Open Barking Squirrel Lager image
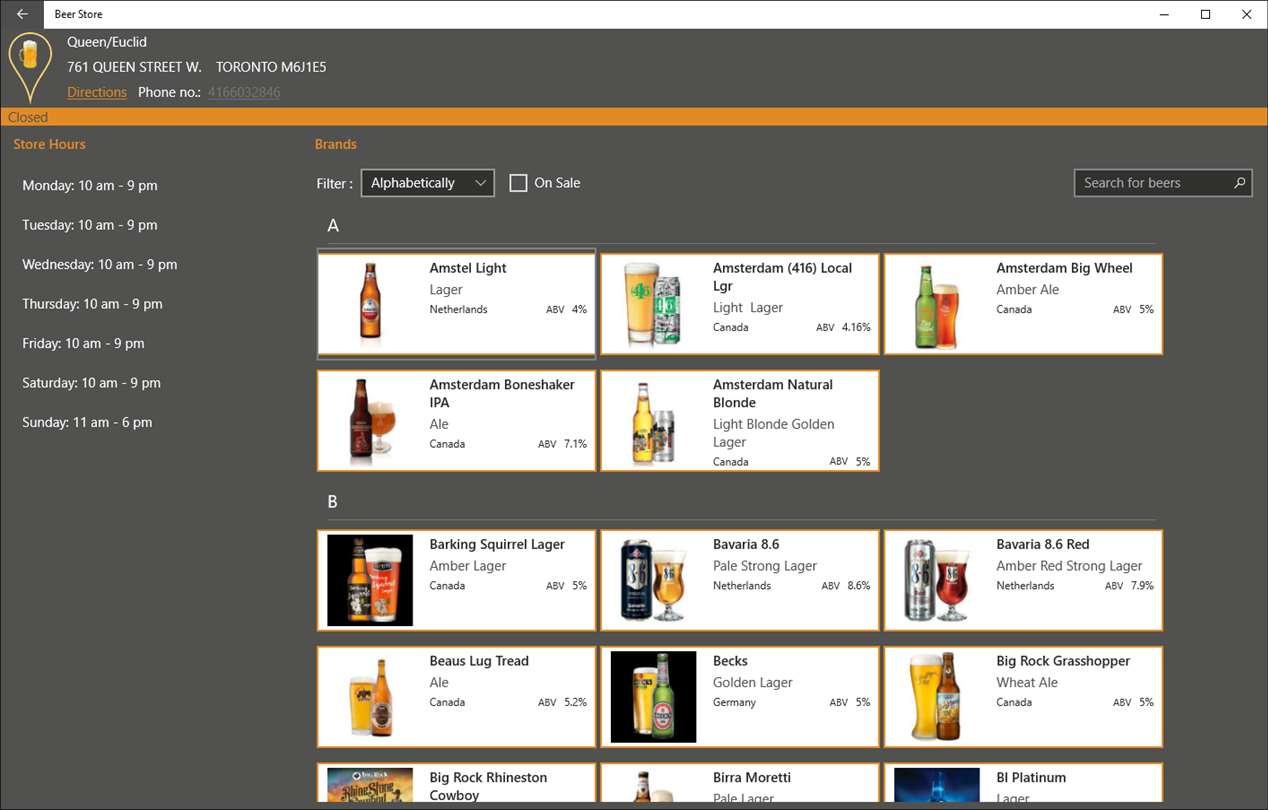The image size is (1268, 810). tap(370, 581)
